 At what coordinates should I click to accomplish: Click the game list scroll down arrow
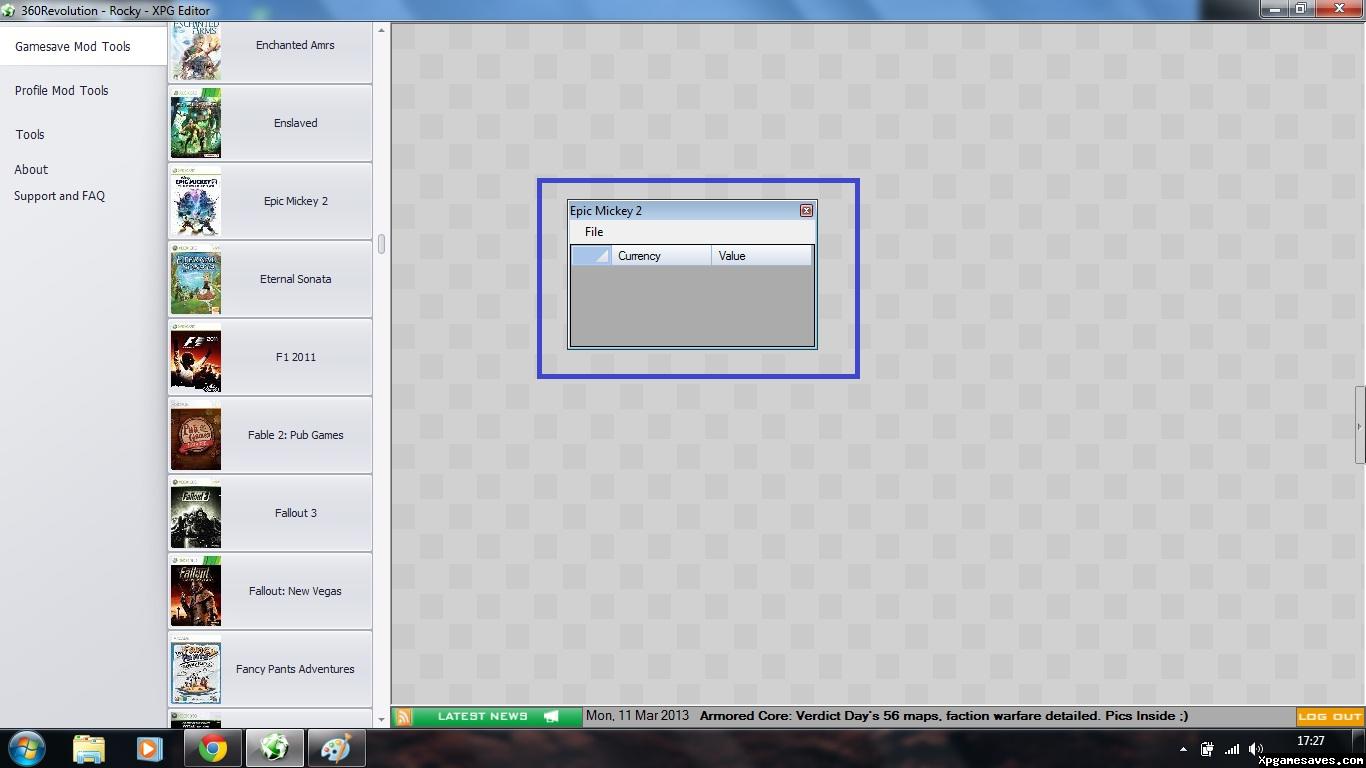pyautogui.click(x=381, y=717)
